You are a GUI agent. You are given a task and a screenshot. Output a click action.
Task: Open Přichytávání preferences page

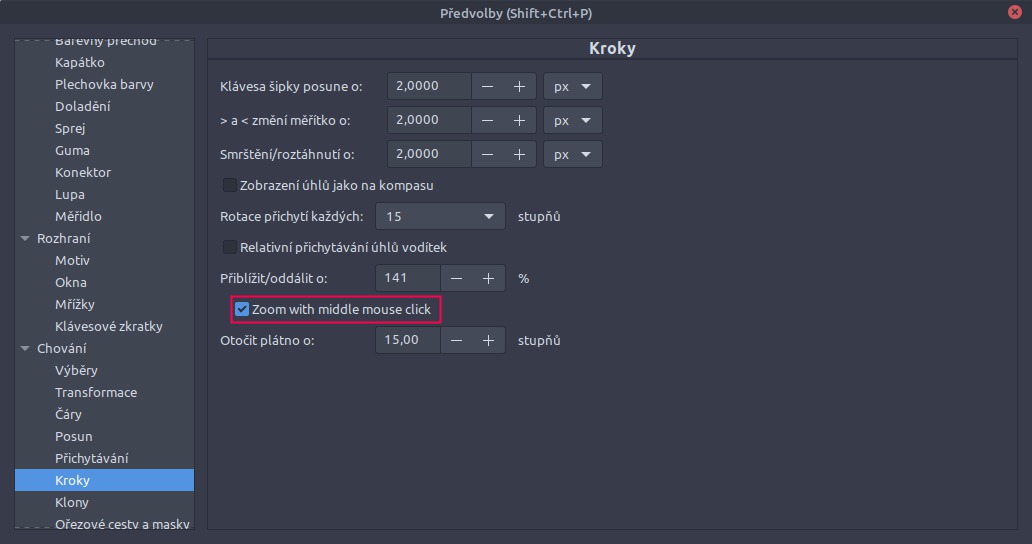[x=91, y=458]
